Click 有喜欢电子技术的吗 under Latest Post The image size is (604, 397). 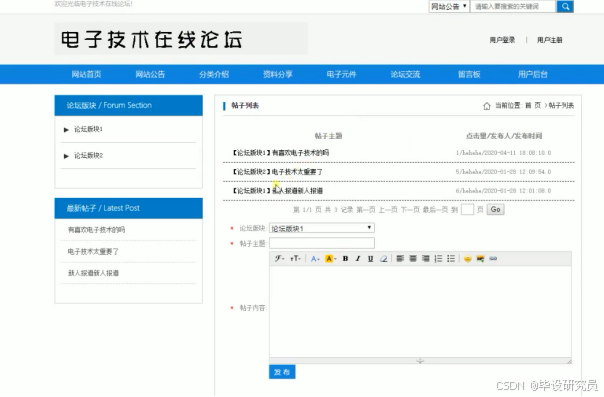[96, 230]
